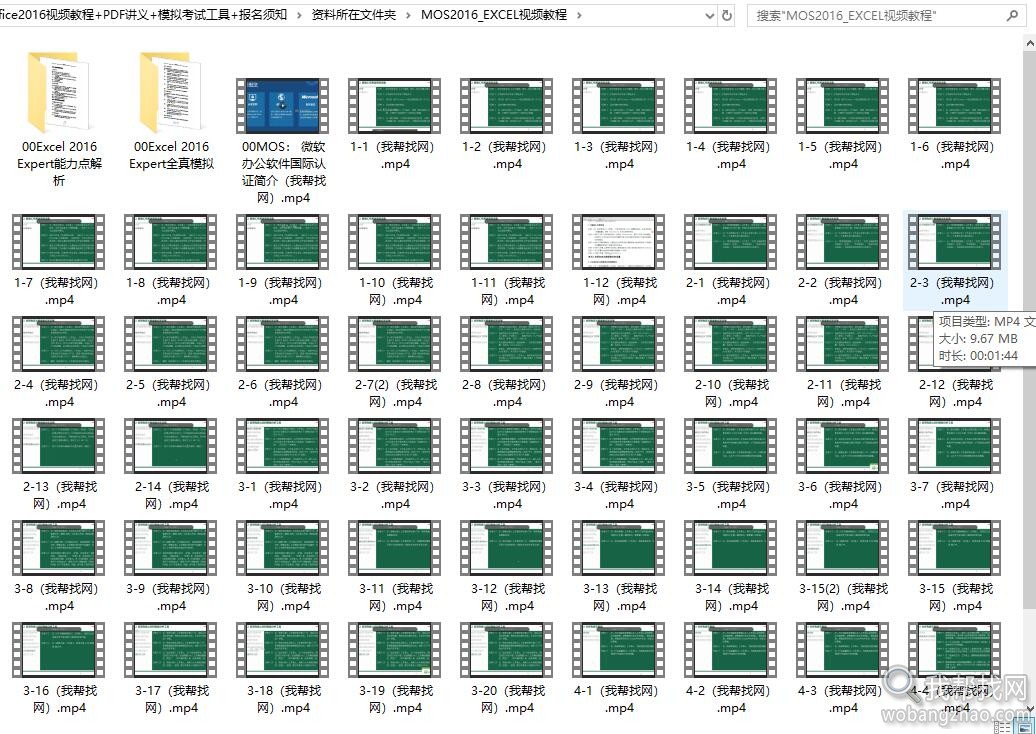Select the 1-2（我帮找网）.mp4 video icon
Image resolution: width=1036 pixels, height=734 pixels.
(x=507, y=106)
